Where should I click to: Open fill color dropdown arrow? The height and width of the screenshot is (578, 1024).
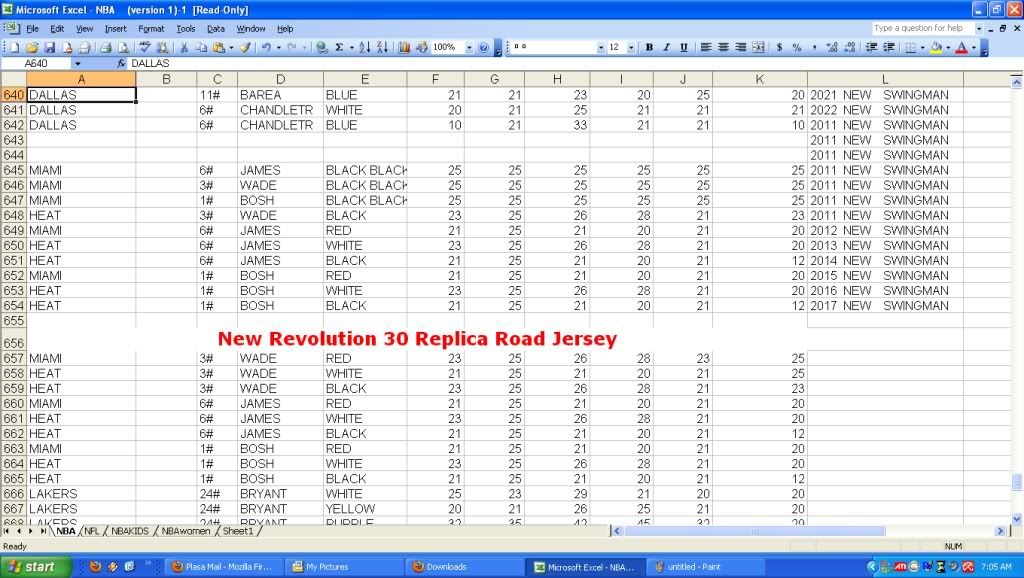coord(948,47)
